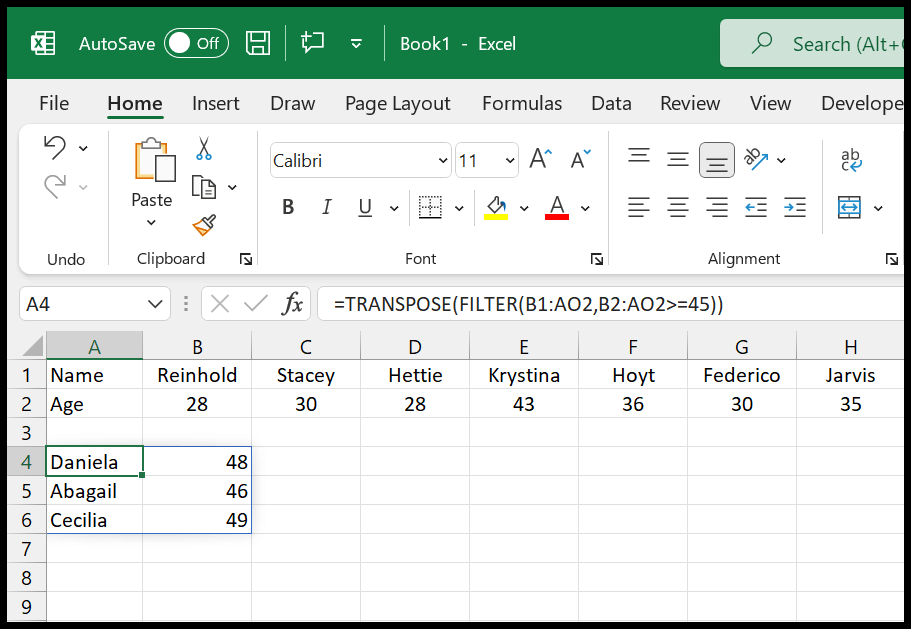Activate the Format Painter
The width and height of the screenshot is (911, 629).
point(201,224)
